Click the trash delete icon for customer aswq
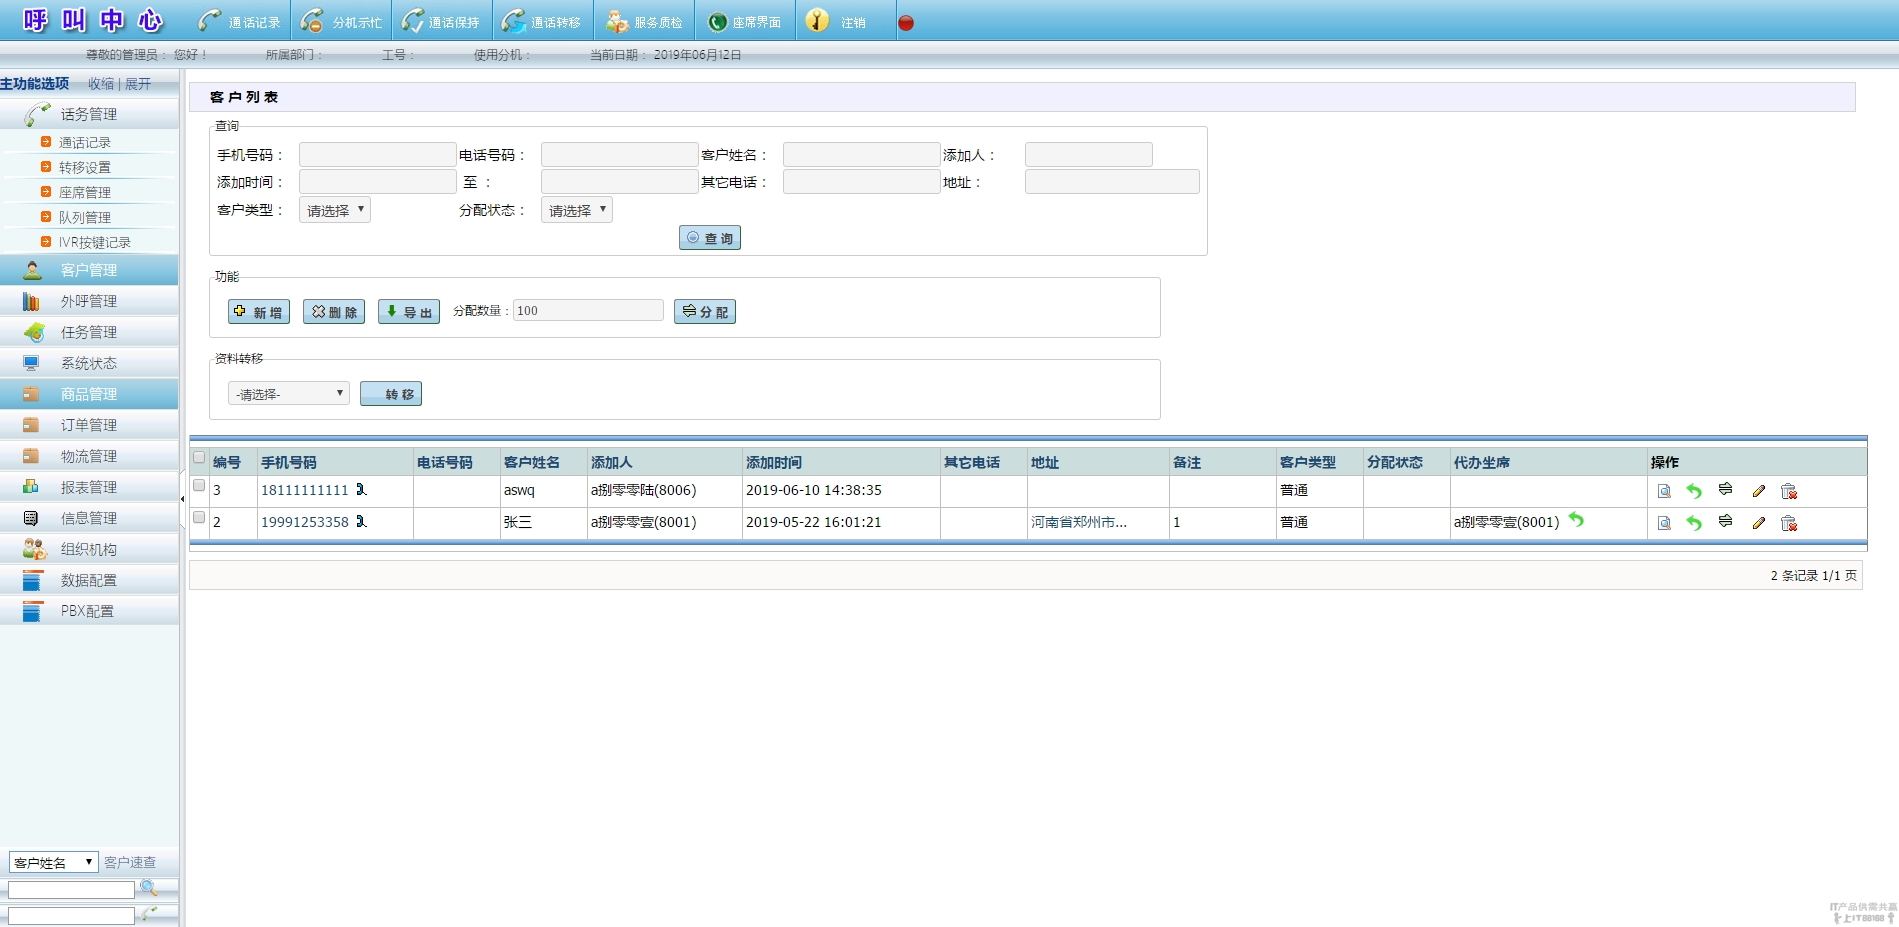The image size is (1899, 927). point(1789,491)
